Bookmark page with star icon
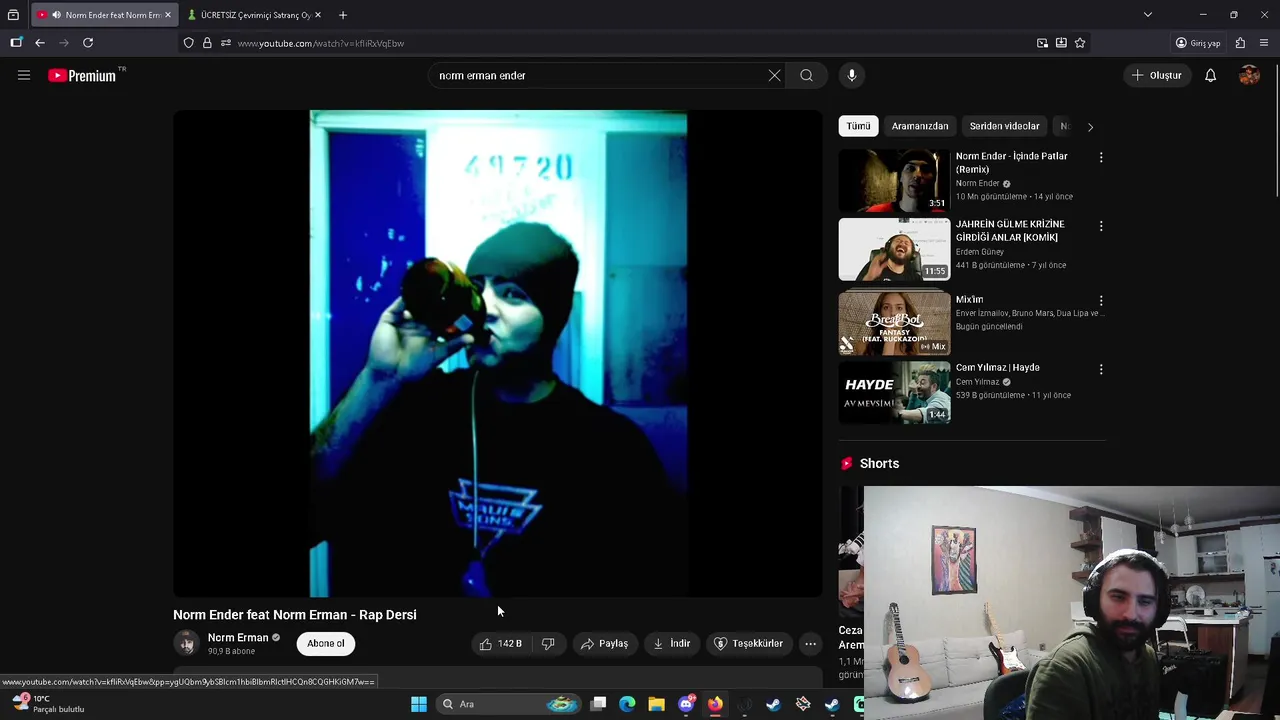1280x720 pixels. (x=1080, y=43)
